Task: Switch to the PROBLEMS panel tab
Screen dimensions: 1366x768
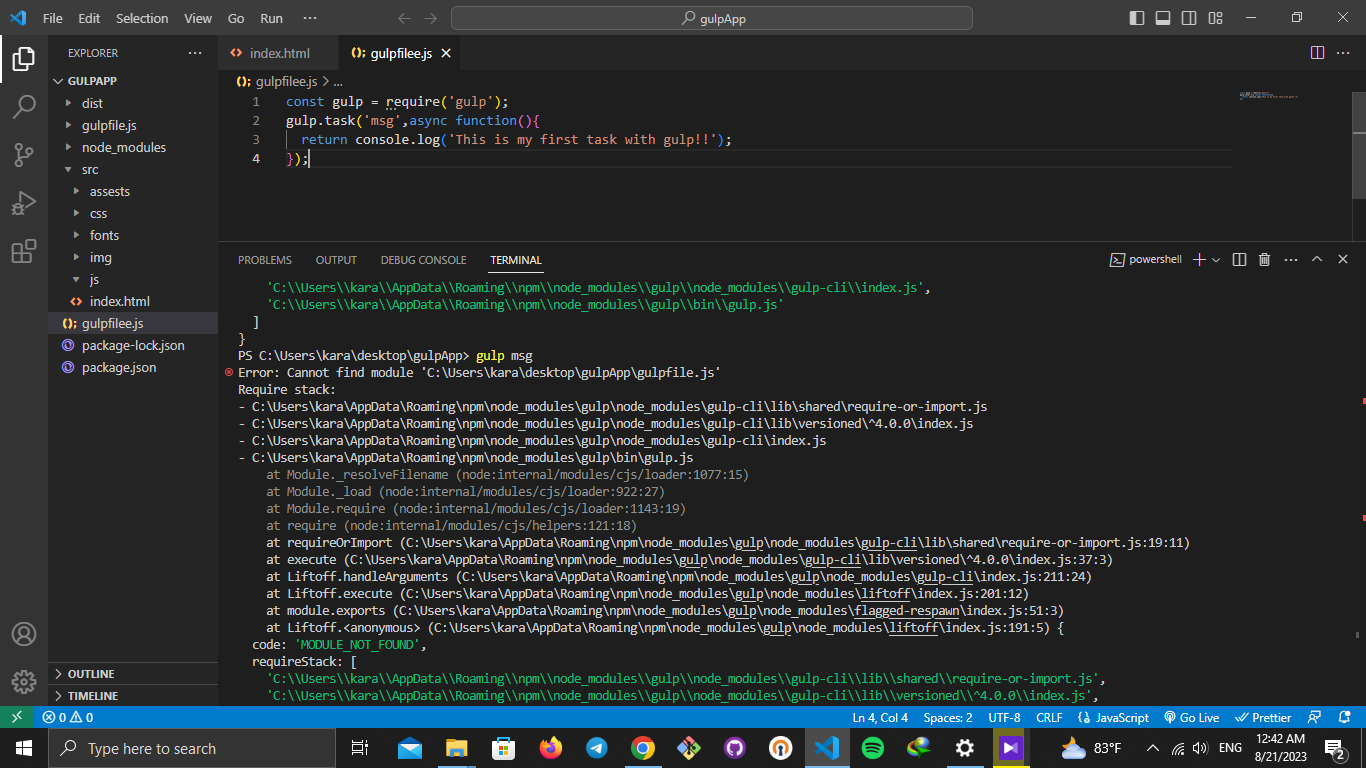Action: point(265,260)
